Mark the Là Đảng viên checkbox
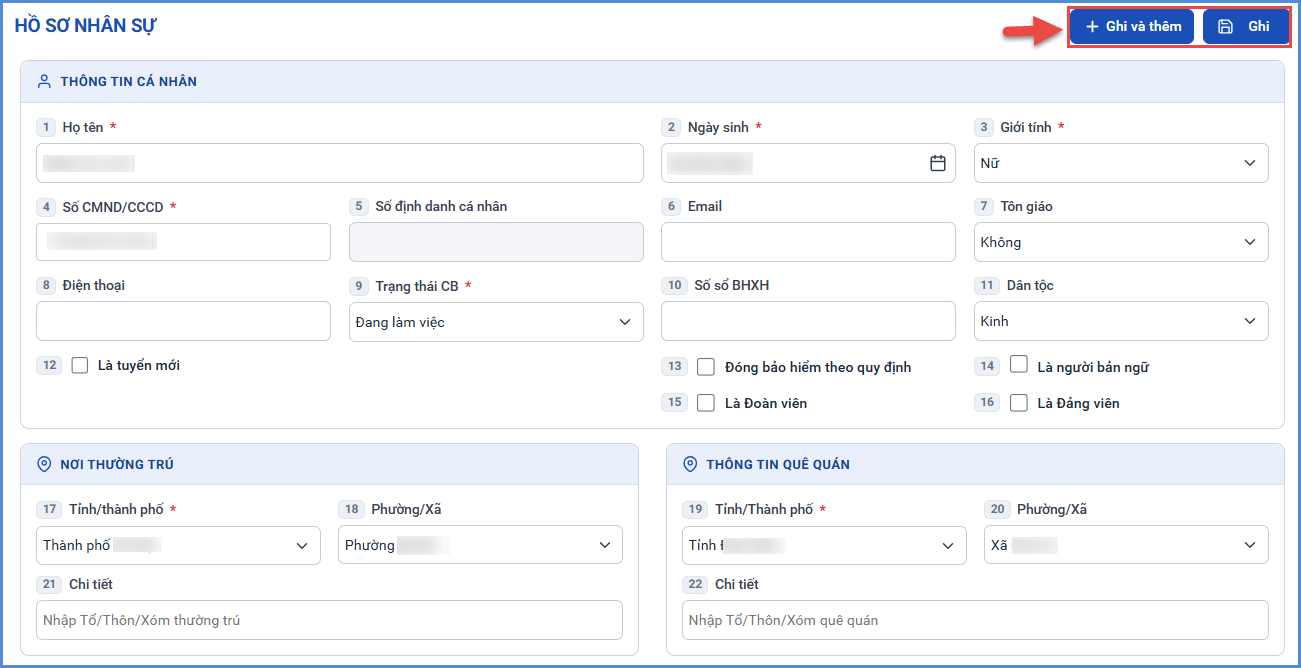The image size is (1301, 668). (x=1019, y=403)
